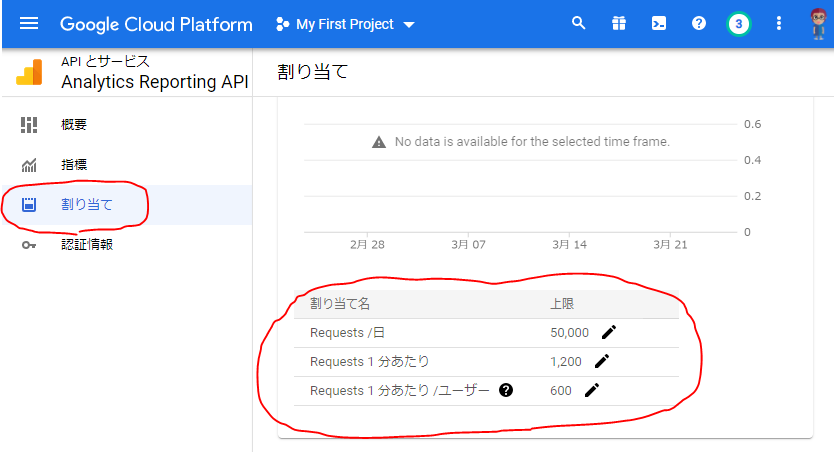Open the free trial gift icon
Image resolution: width=834 pixels, height=452 pixels.
(x=619, y=23)
